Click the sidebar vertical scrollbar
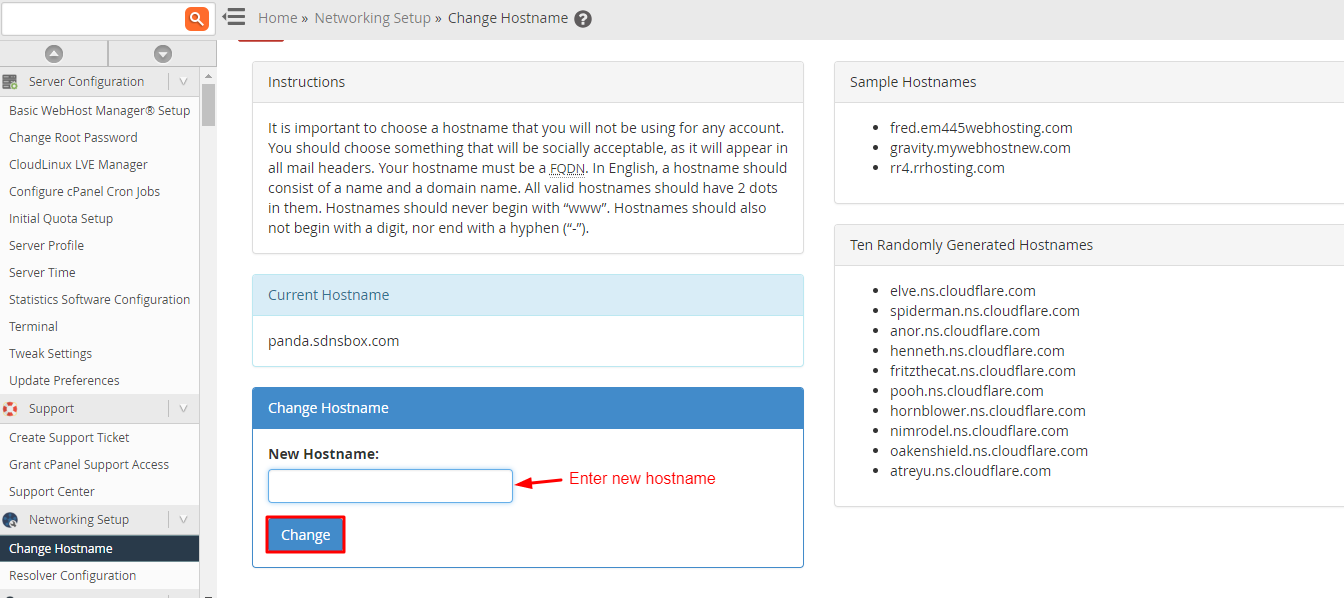The image size is (1344, 598). pyautogui.click(x=208, y=105)
